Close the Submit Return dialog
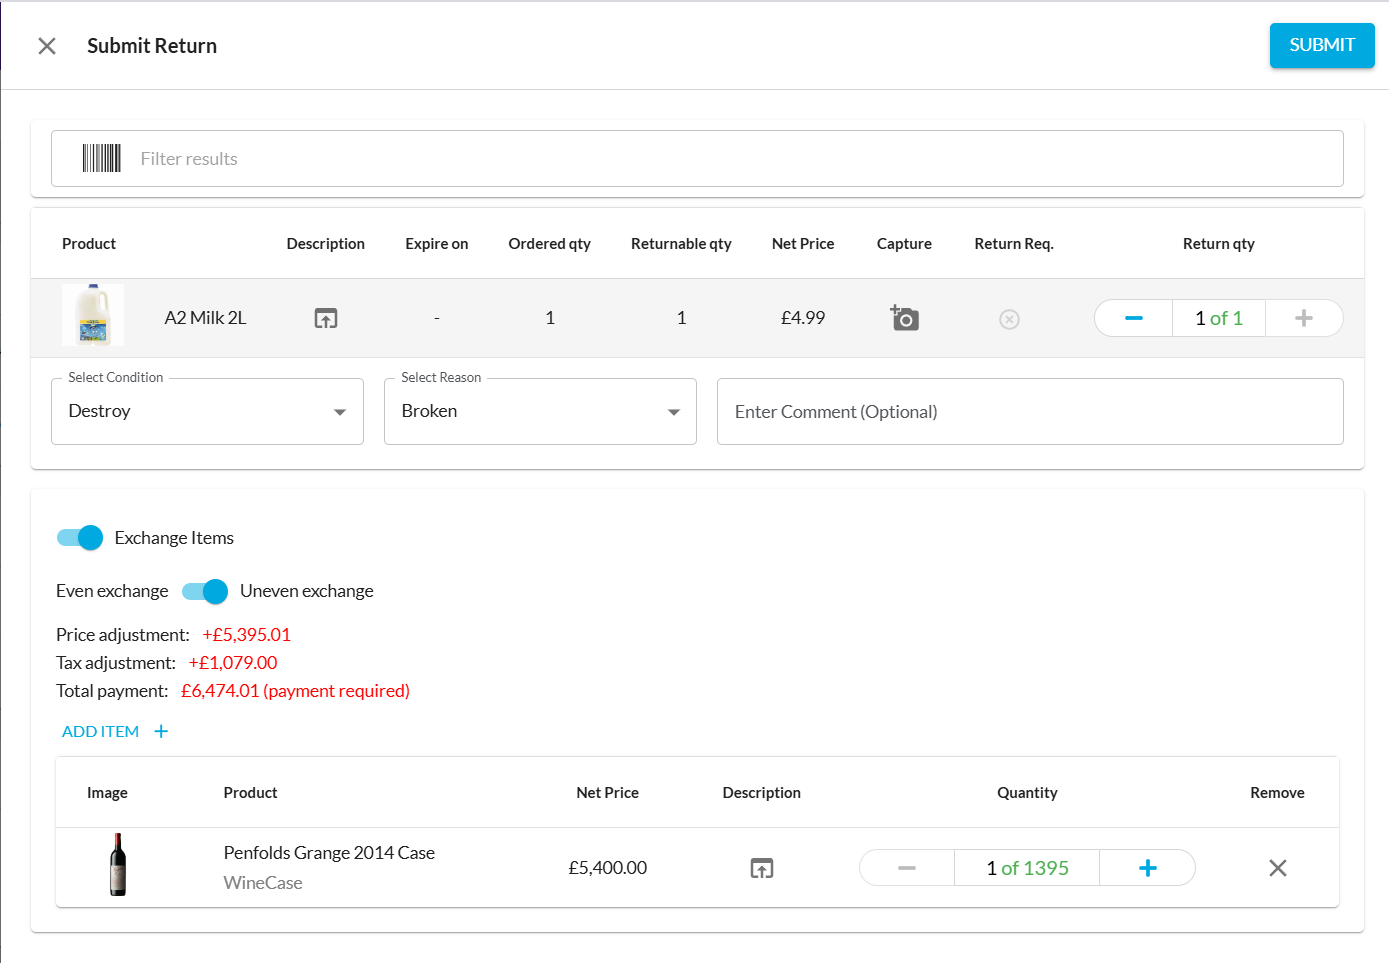 [x=47, y=46]
